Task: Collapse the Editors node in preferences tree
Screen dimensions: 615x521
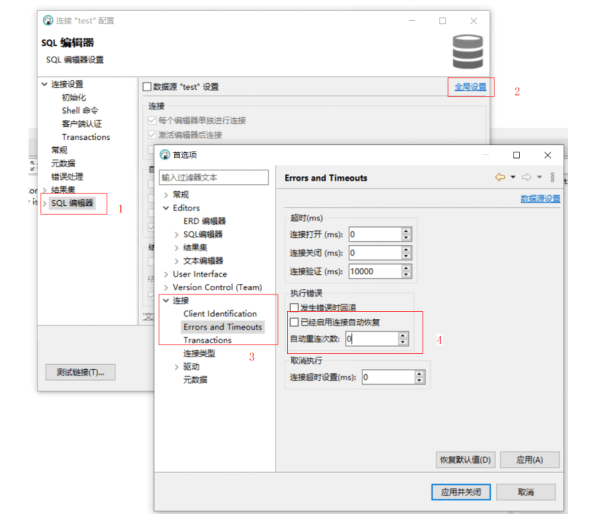Action: click(166, 208)
